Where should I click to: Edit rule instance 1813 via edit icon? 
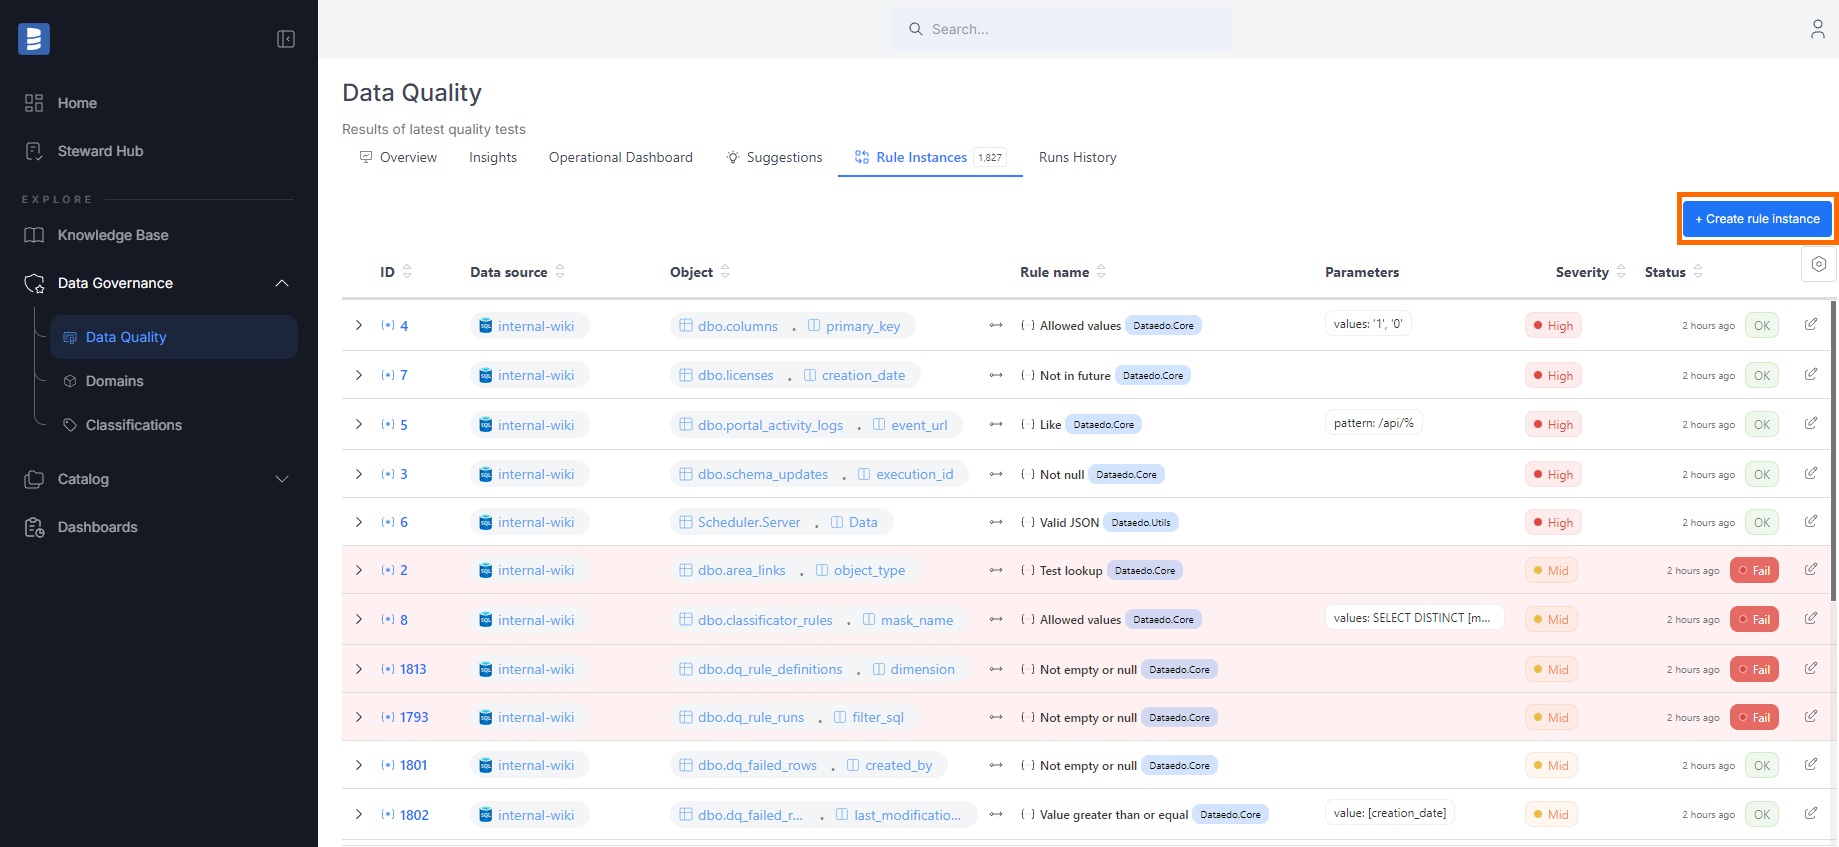[1811, 668]
